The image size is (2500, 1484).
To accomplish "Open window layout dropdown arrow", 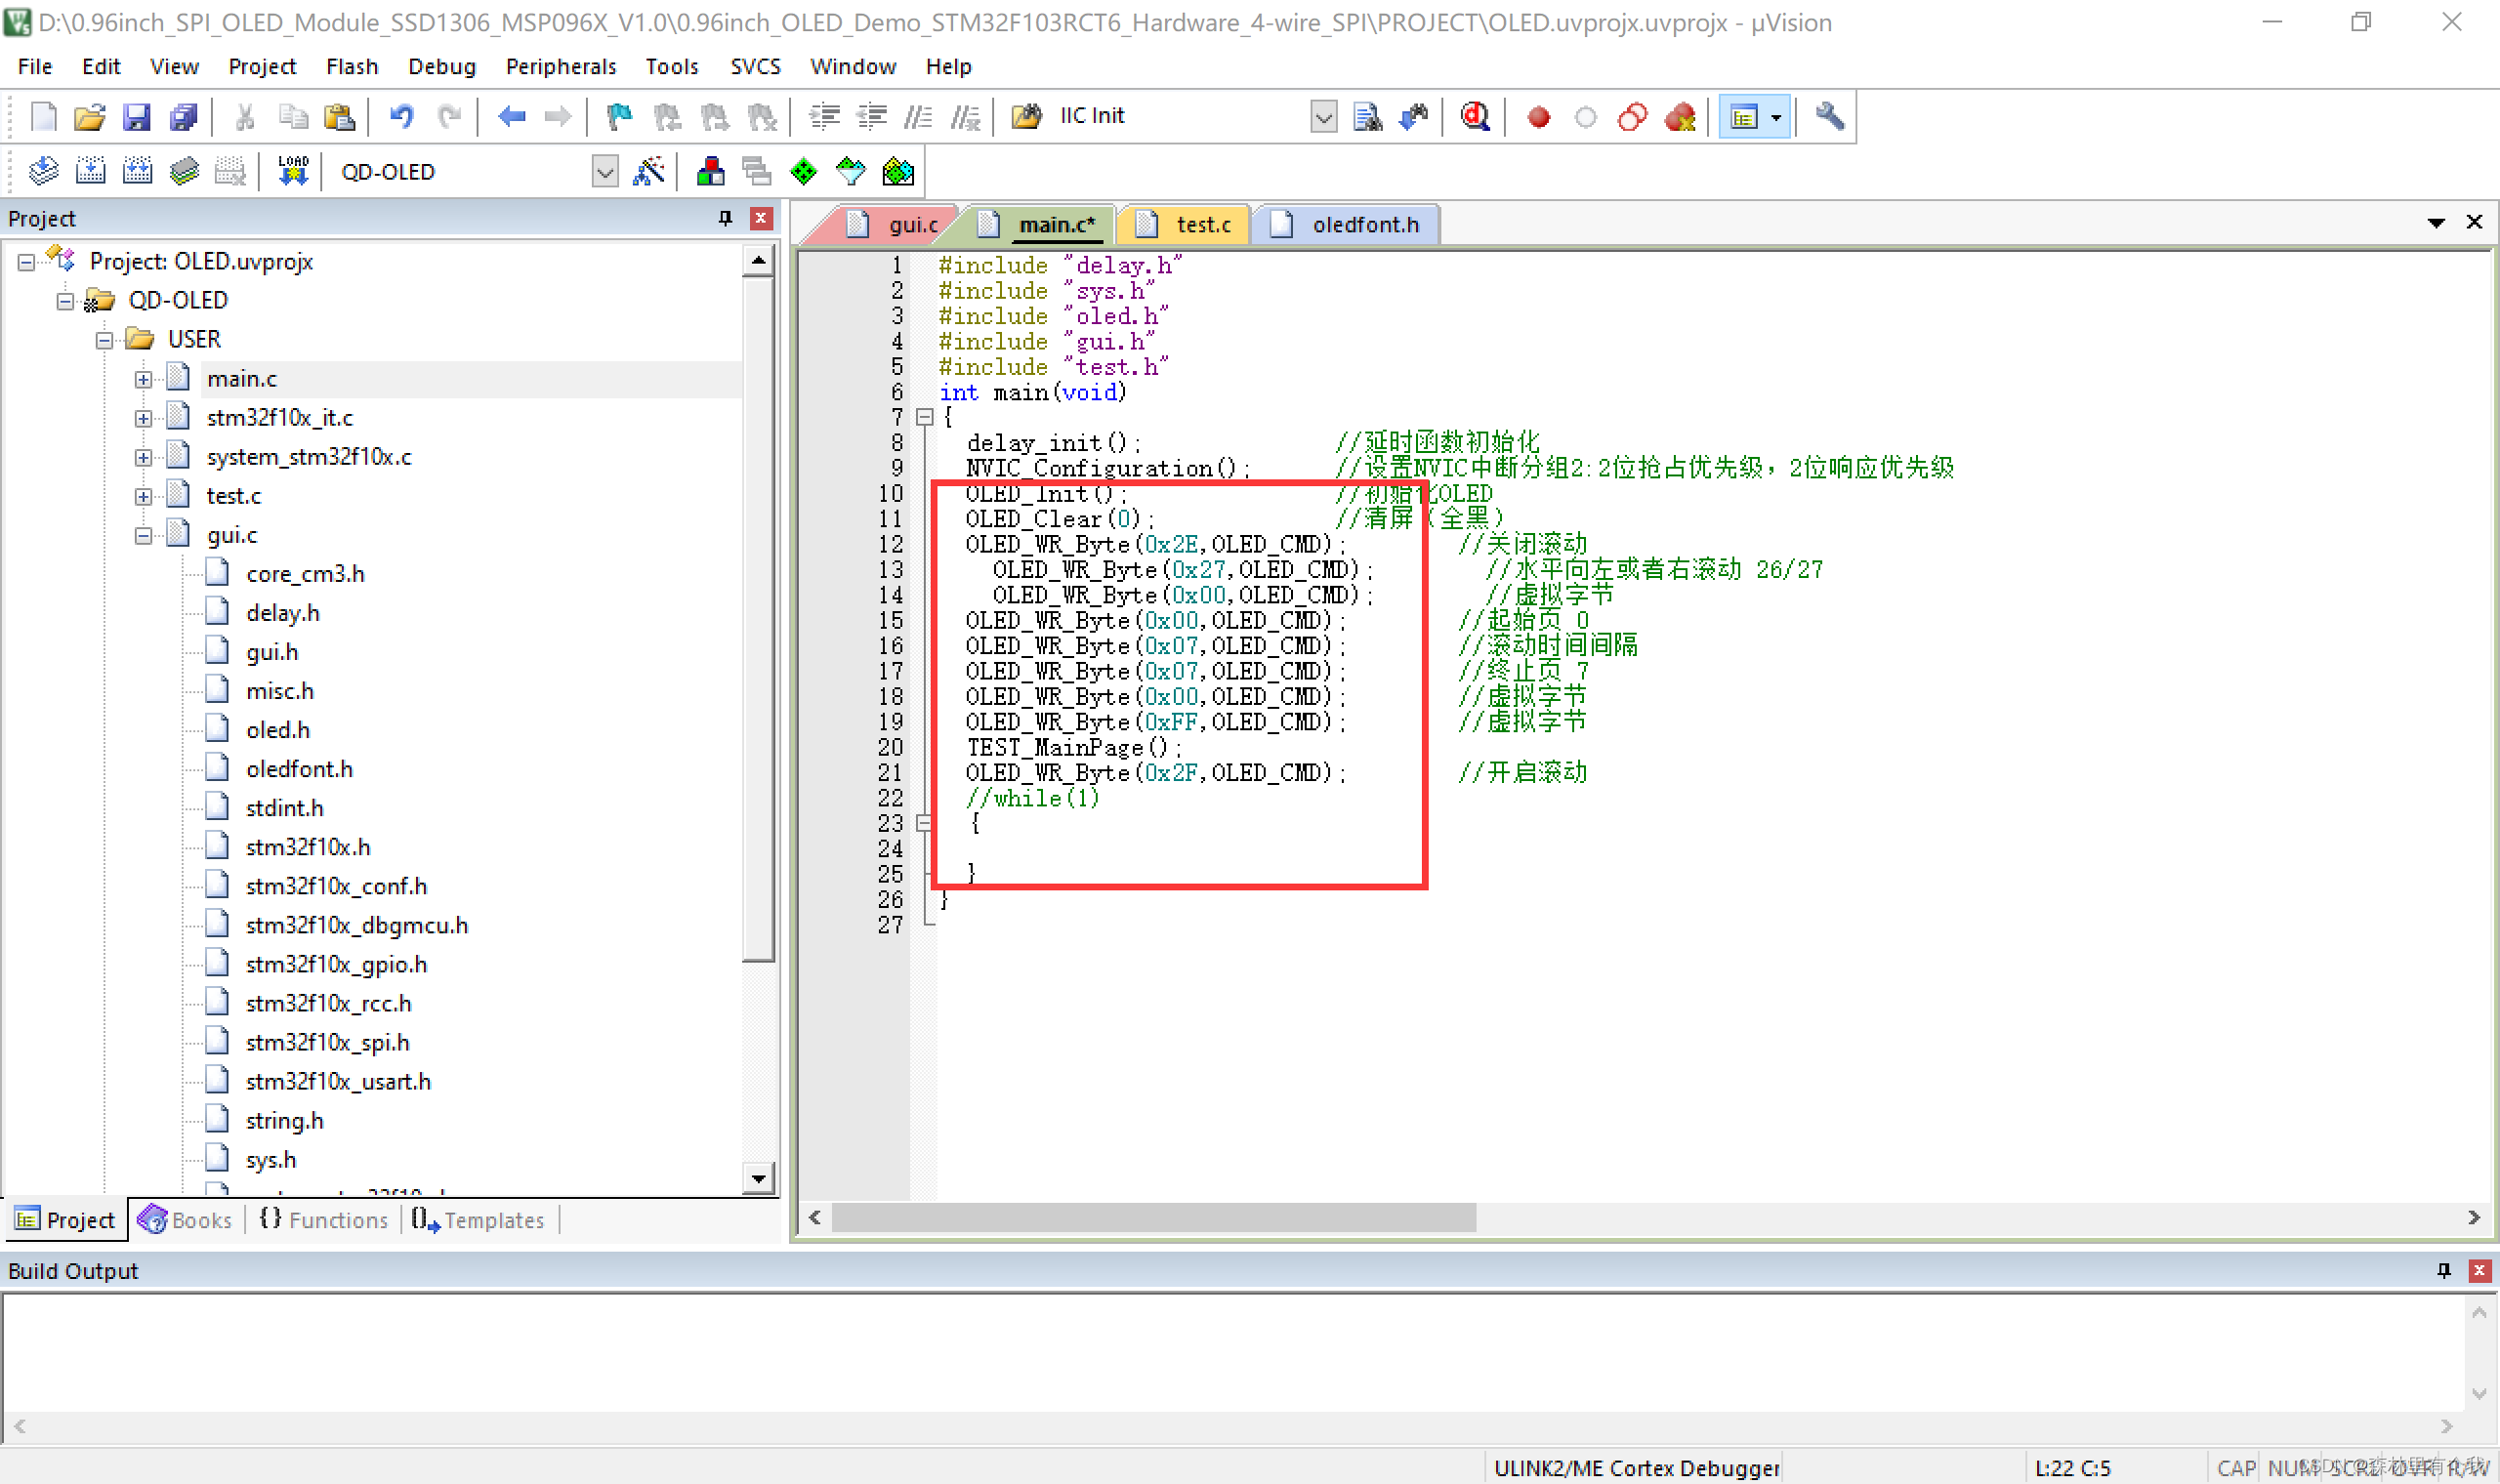I will coord(1776,117).
